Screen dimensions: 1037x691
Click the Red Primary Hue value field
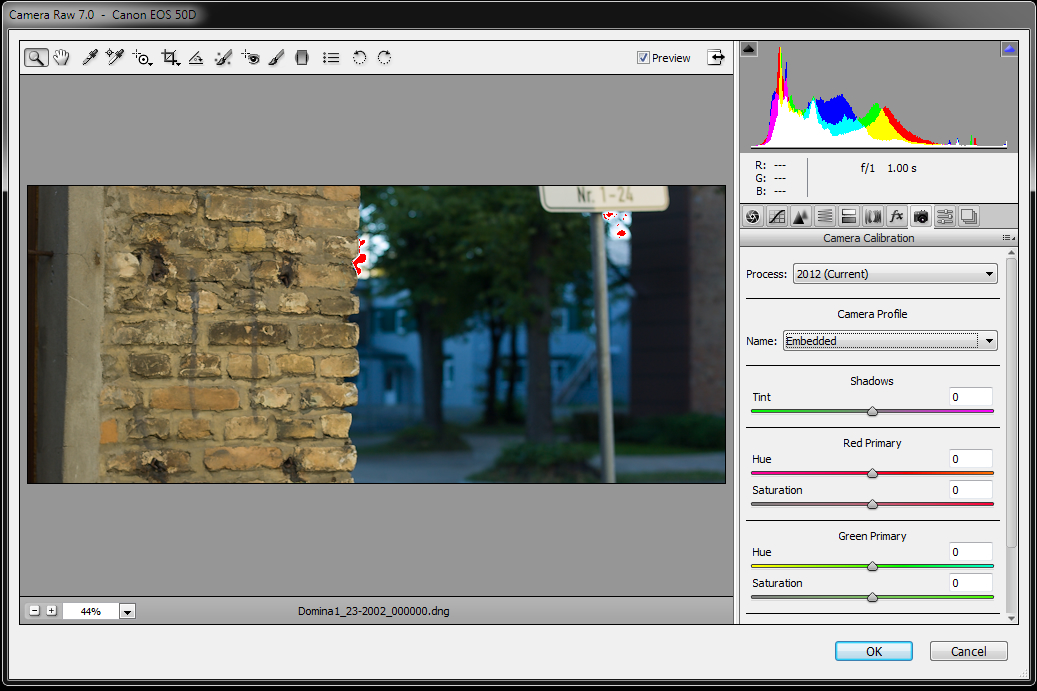point(971,459)
